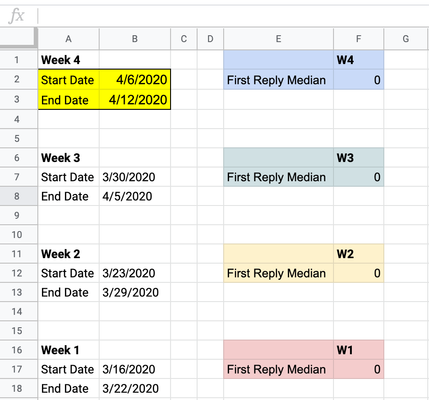
Task: Select the End Date 4/12/2020 cell
Action: (135, 100)
